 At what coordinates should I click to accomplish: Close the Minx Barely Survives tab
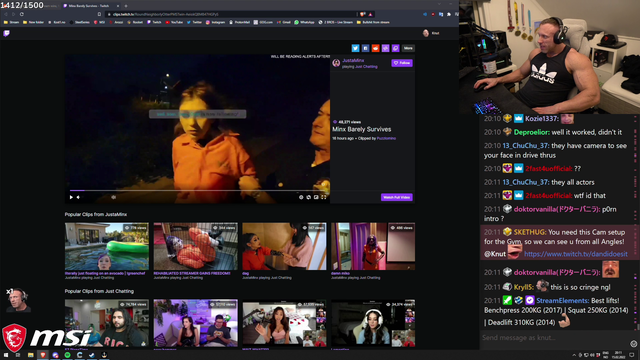pyautogui.click(x=118, y=6)
